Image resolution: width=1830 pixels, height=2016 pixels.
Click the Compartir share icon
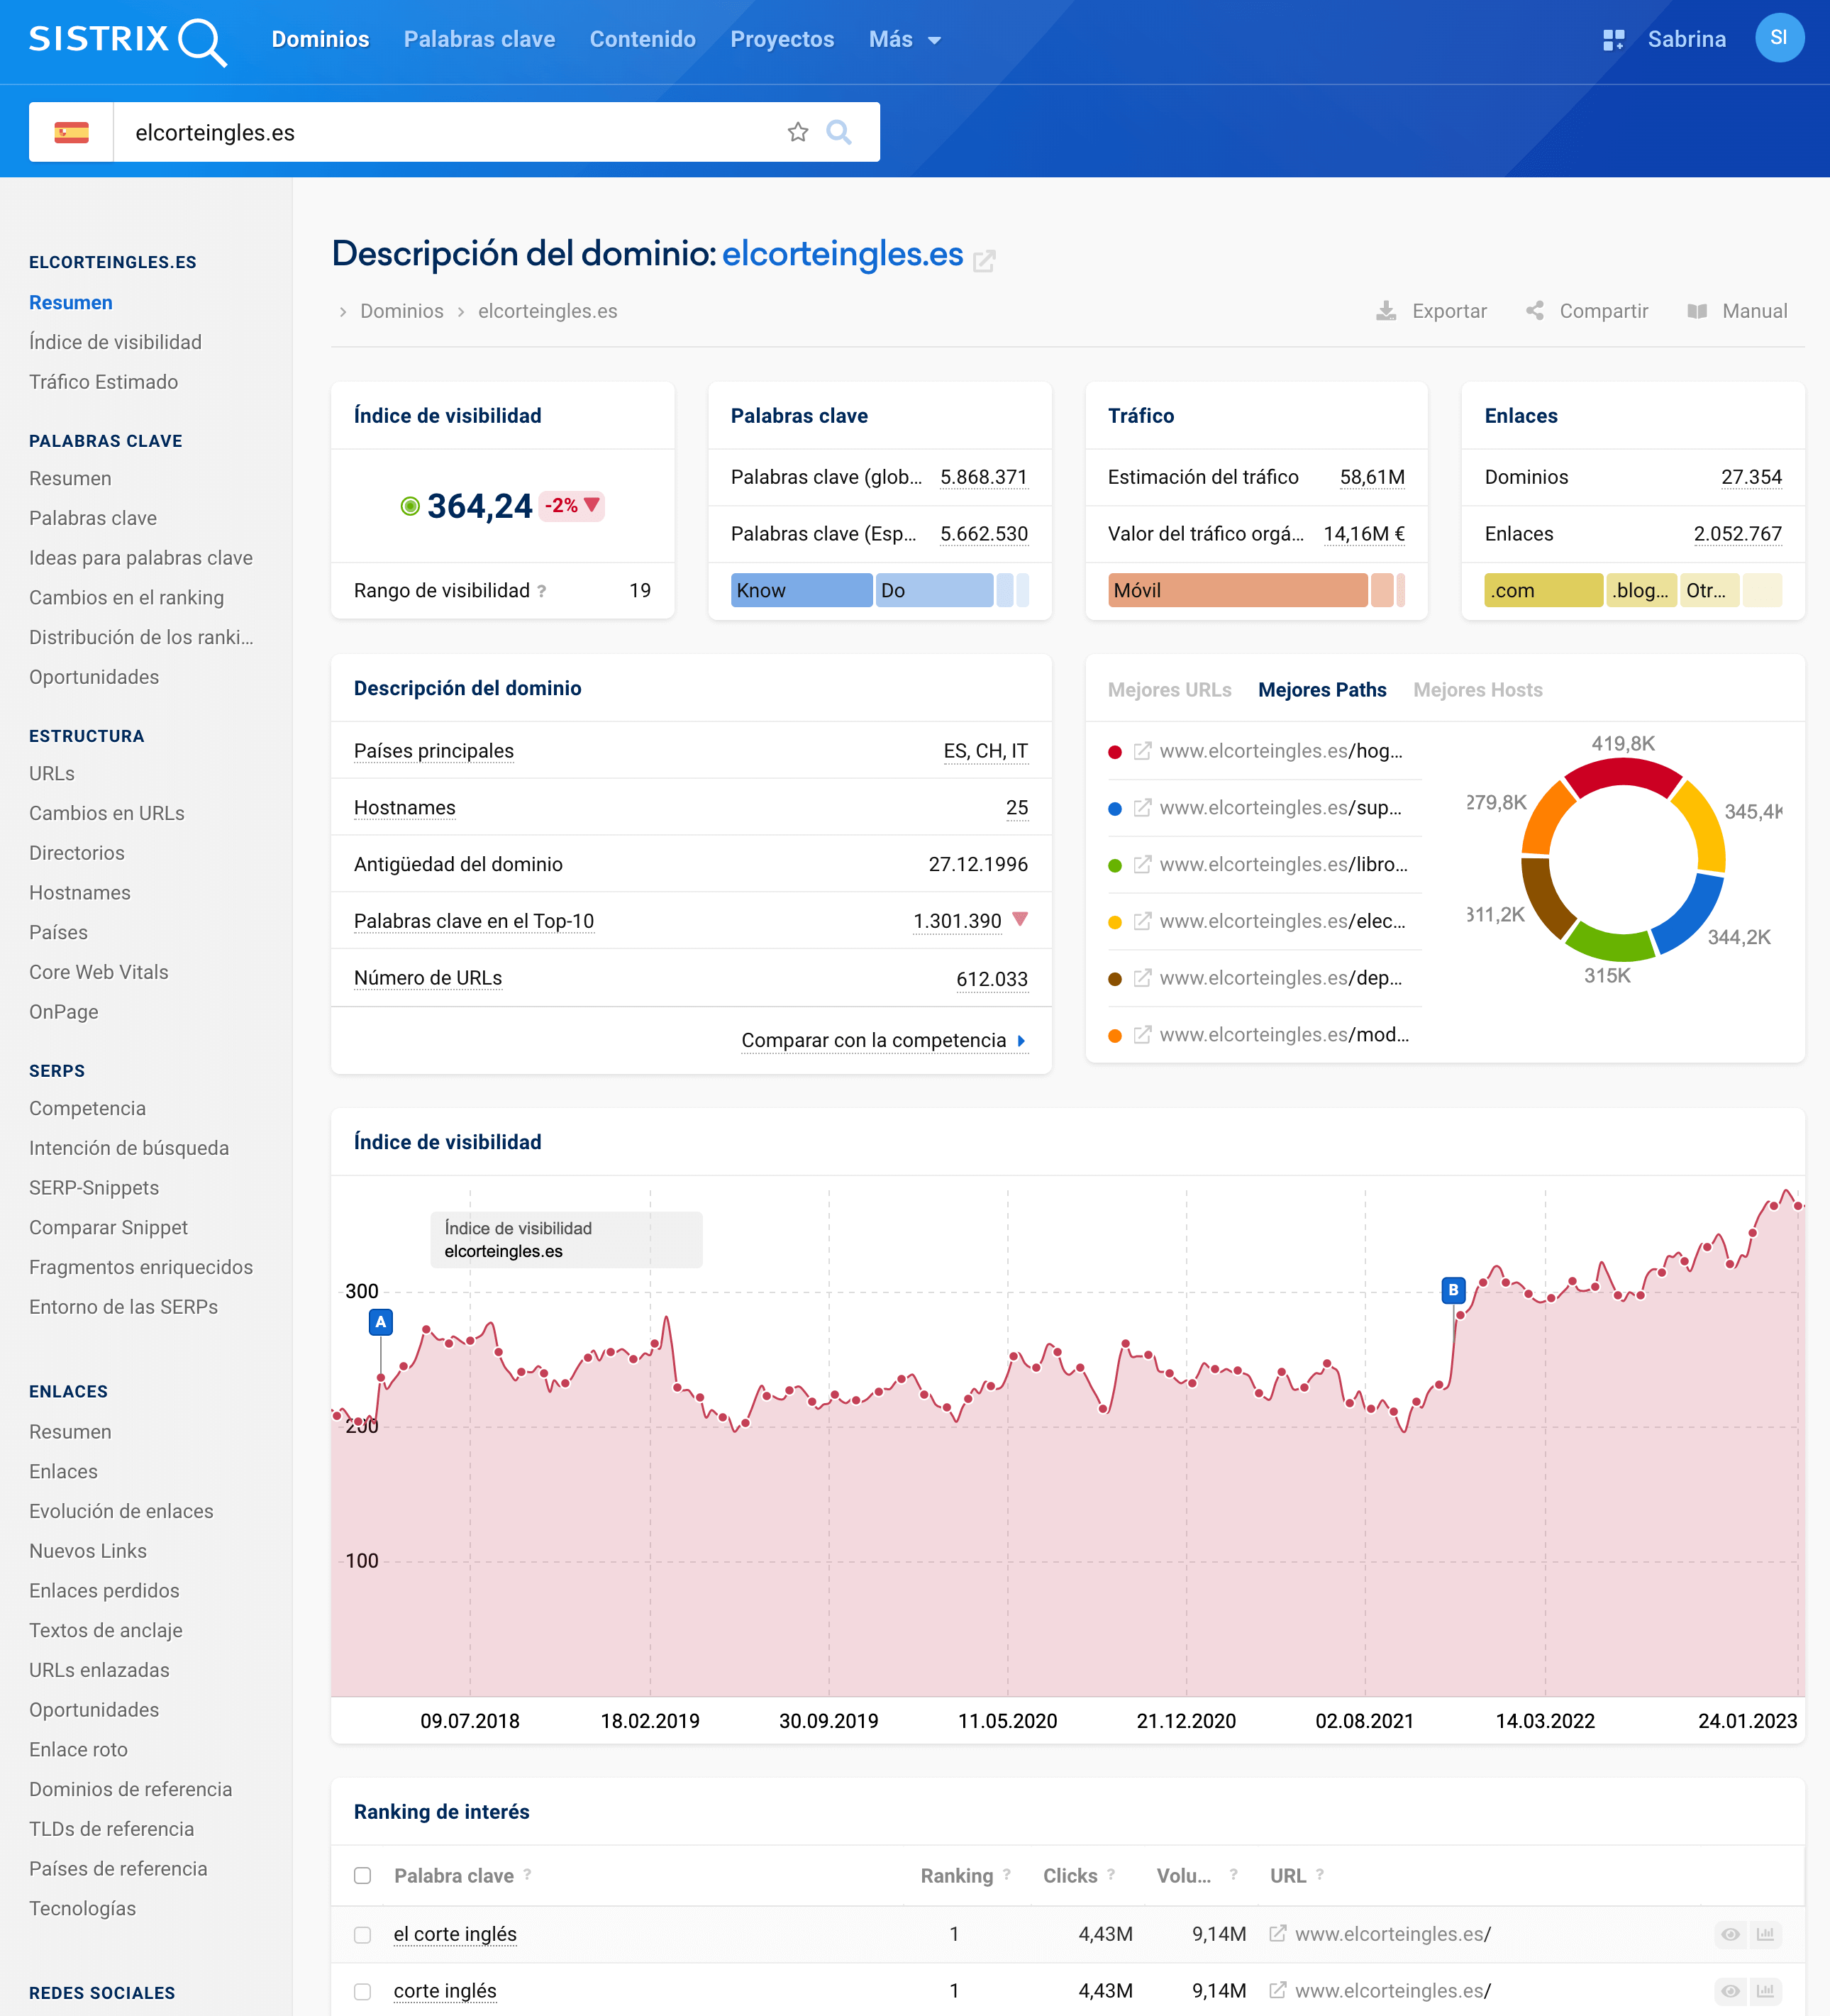click(x=1534, y=311)
